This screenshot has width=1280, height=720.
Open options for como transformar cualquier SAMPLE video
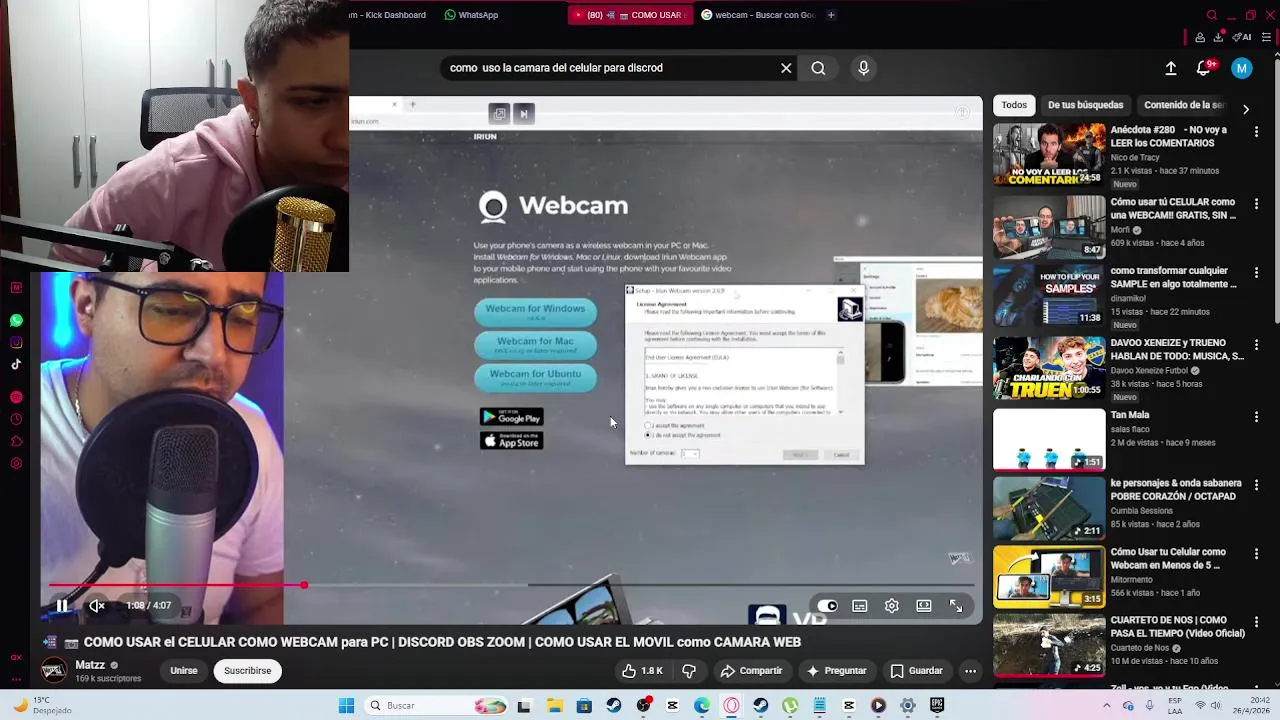[1256, 272]
